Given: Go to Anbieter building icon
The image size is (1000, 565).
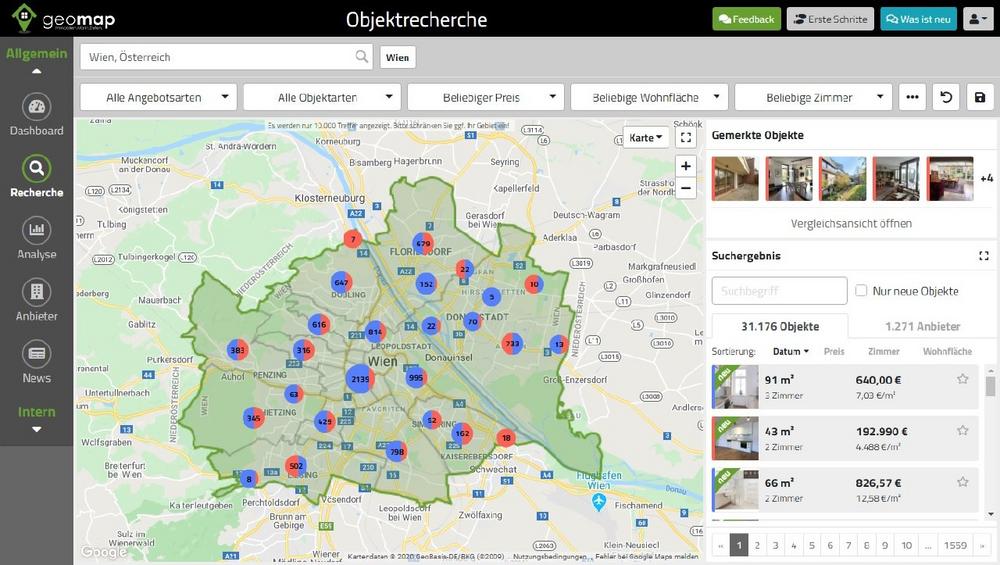Looking at the screenshot, I should tap(37, 293).
